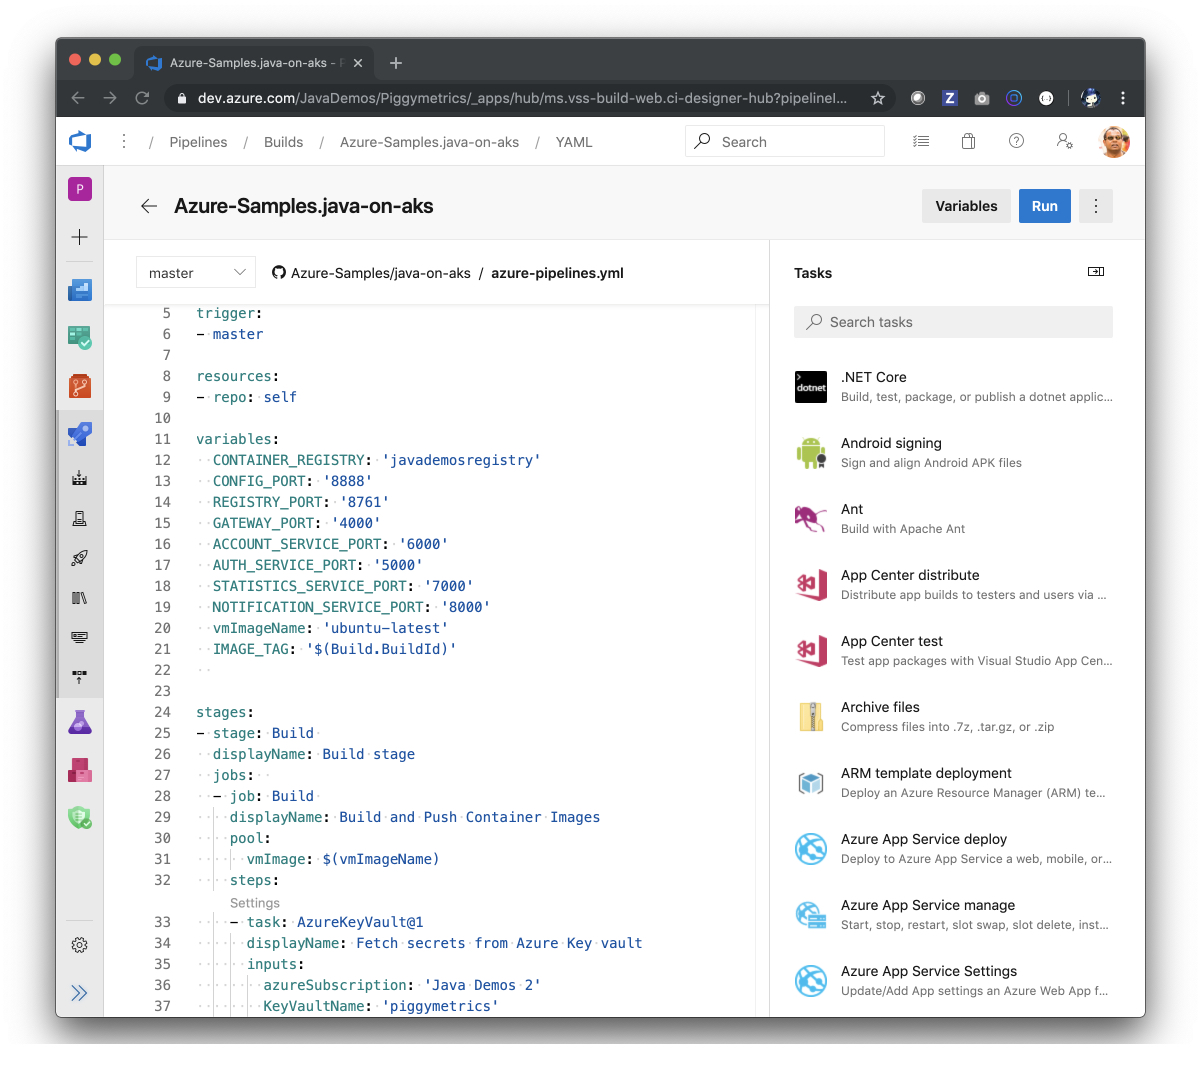The height and width of the screenshot is (1091, 1201).
Task: Go back in browser history
Action: coord(78,98)
